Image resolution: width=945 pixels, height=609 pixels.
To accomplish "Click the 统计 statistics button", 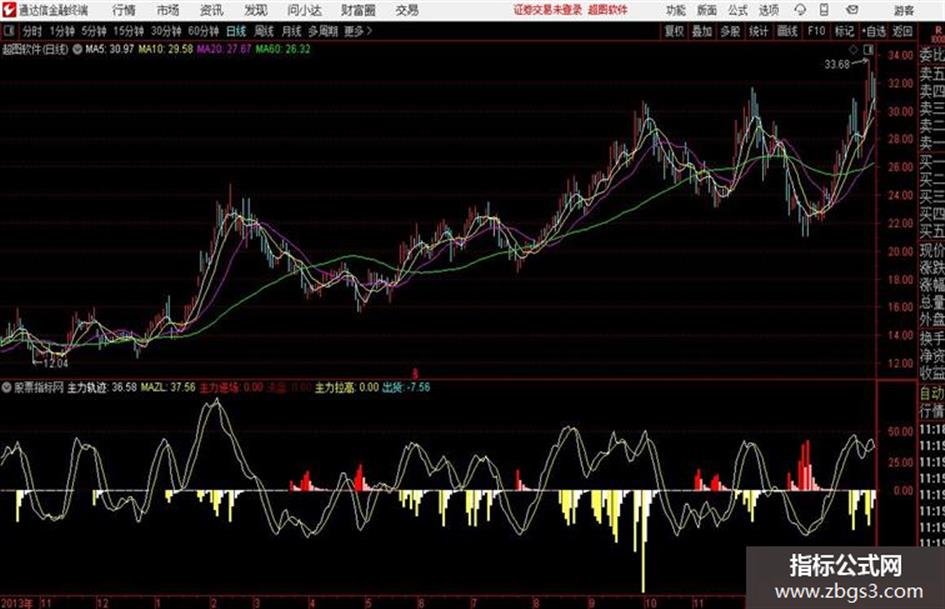I will 759,31.
